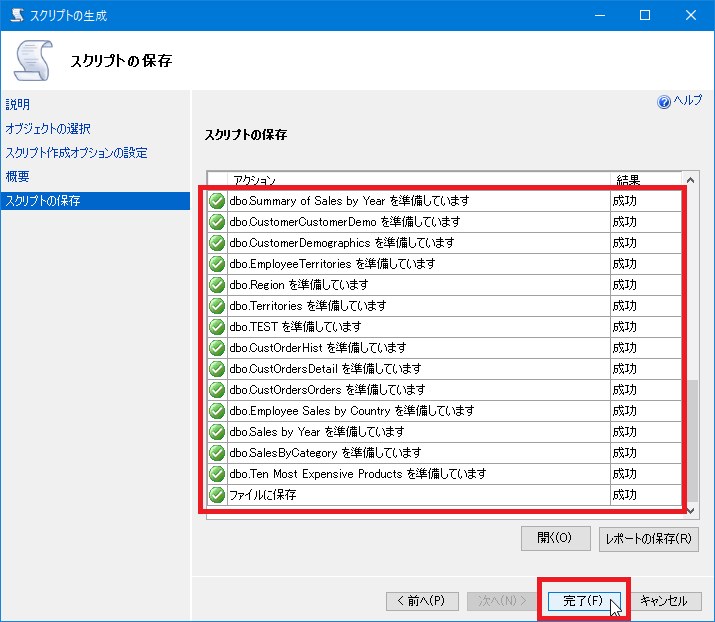Go back with the 前へ(P) button

[422, 601]
